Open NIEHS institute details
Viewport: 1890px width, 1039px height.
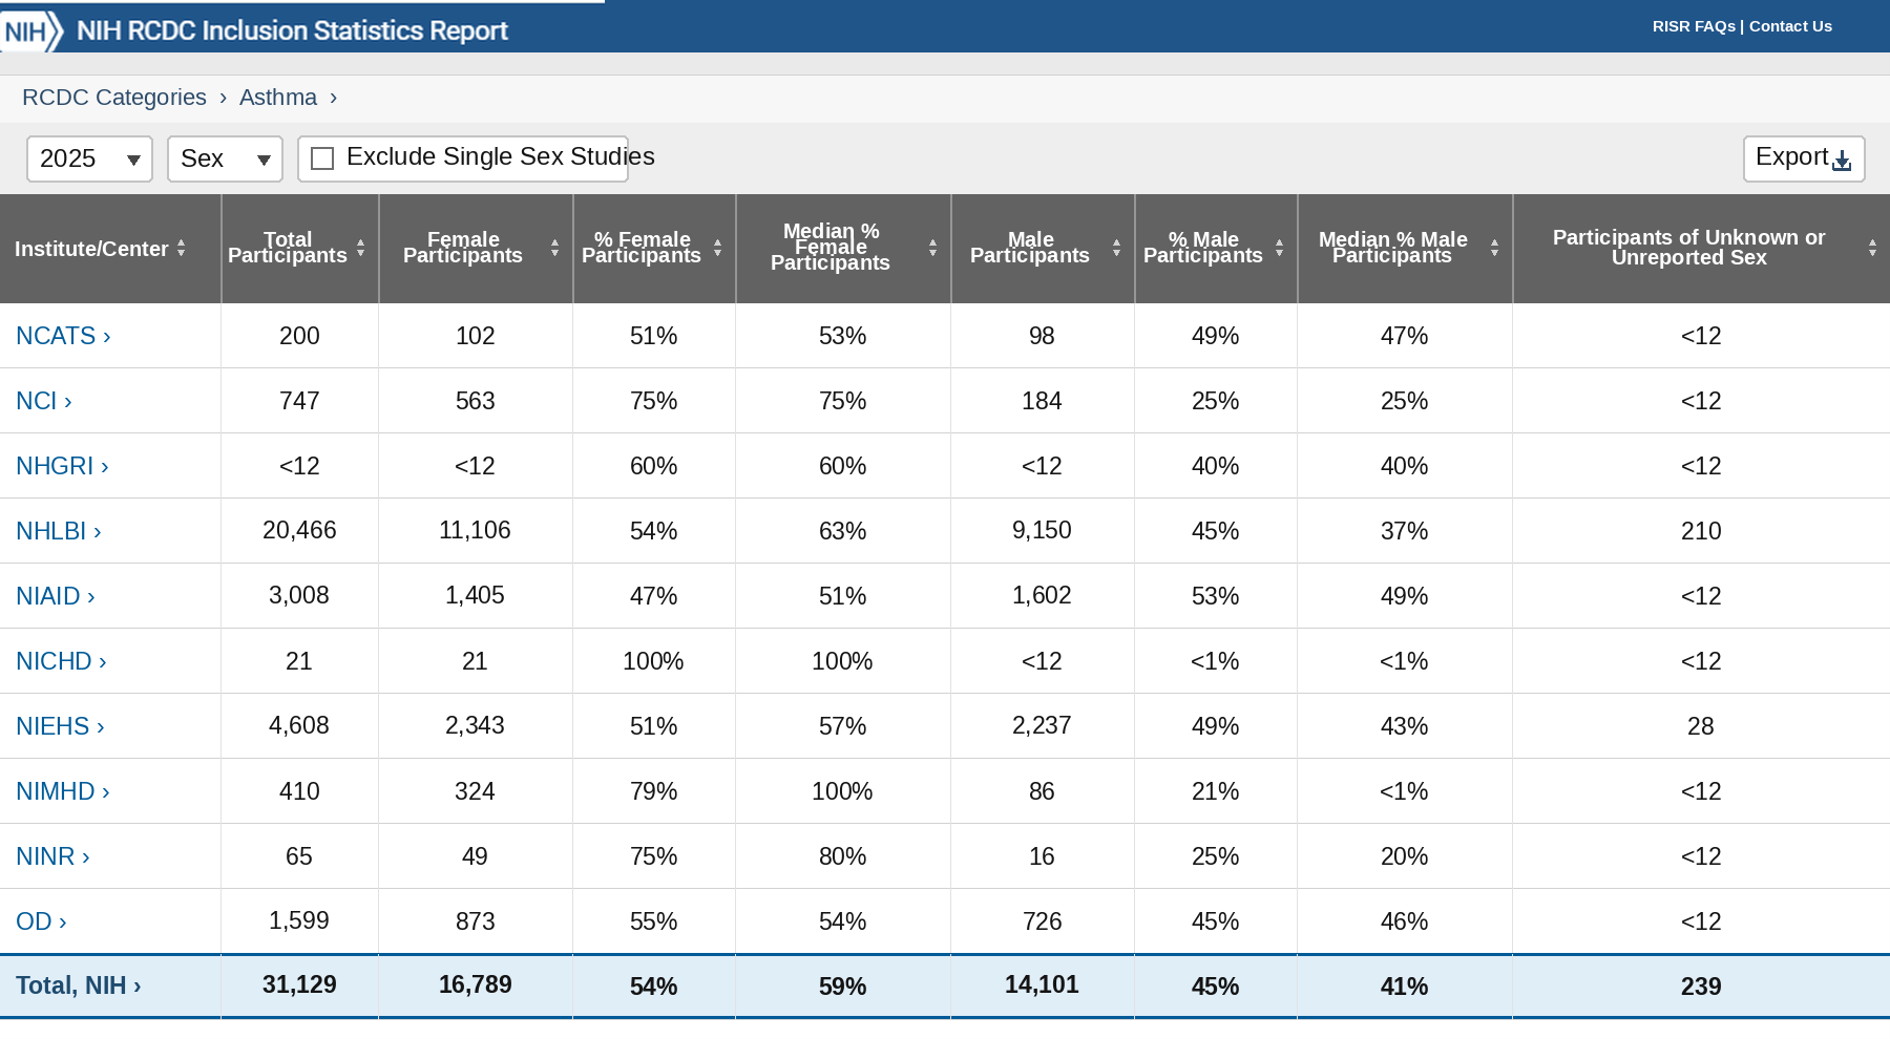click(x=60, y=726)
